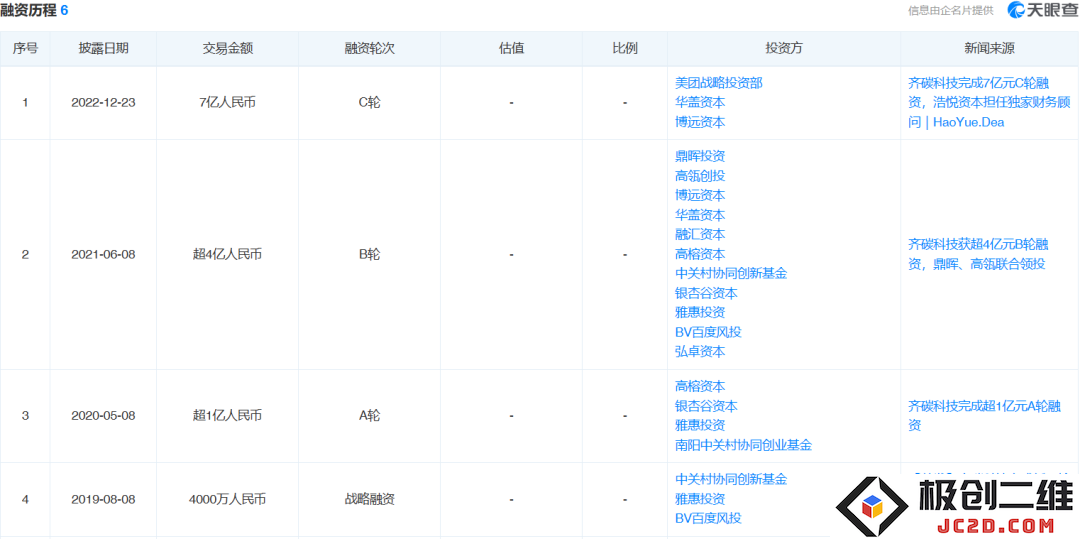
Task: Select the amount cell 超1亿人民币
Action: point(227,416)
